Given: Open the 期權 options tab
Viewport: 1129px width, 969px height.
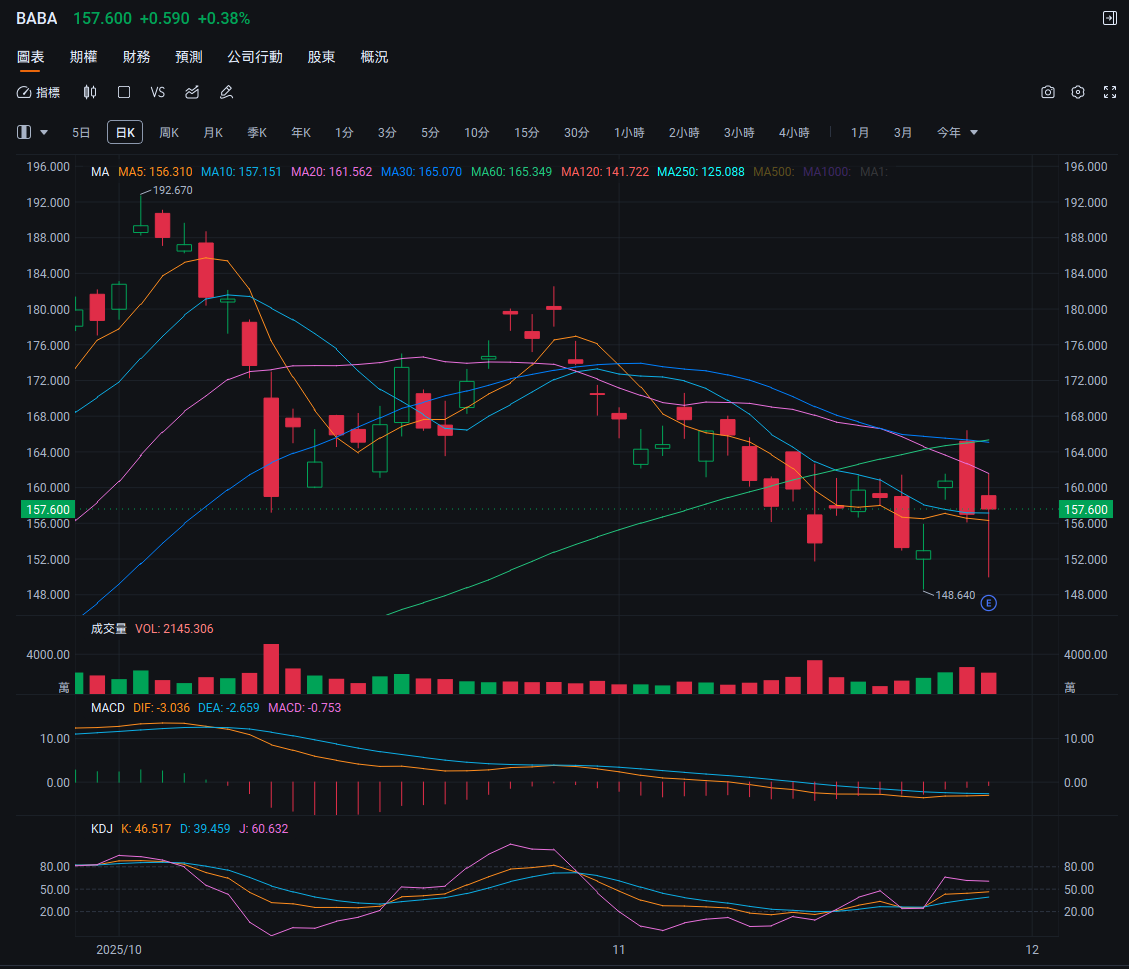Looking at the screenshot, I should (83, 57).
